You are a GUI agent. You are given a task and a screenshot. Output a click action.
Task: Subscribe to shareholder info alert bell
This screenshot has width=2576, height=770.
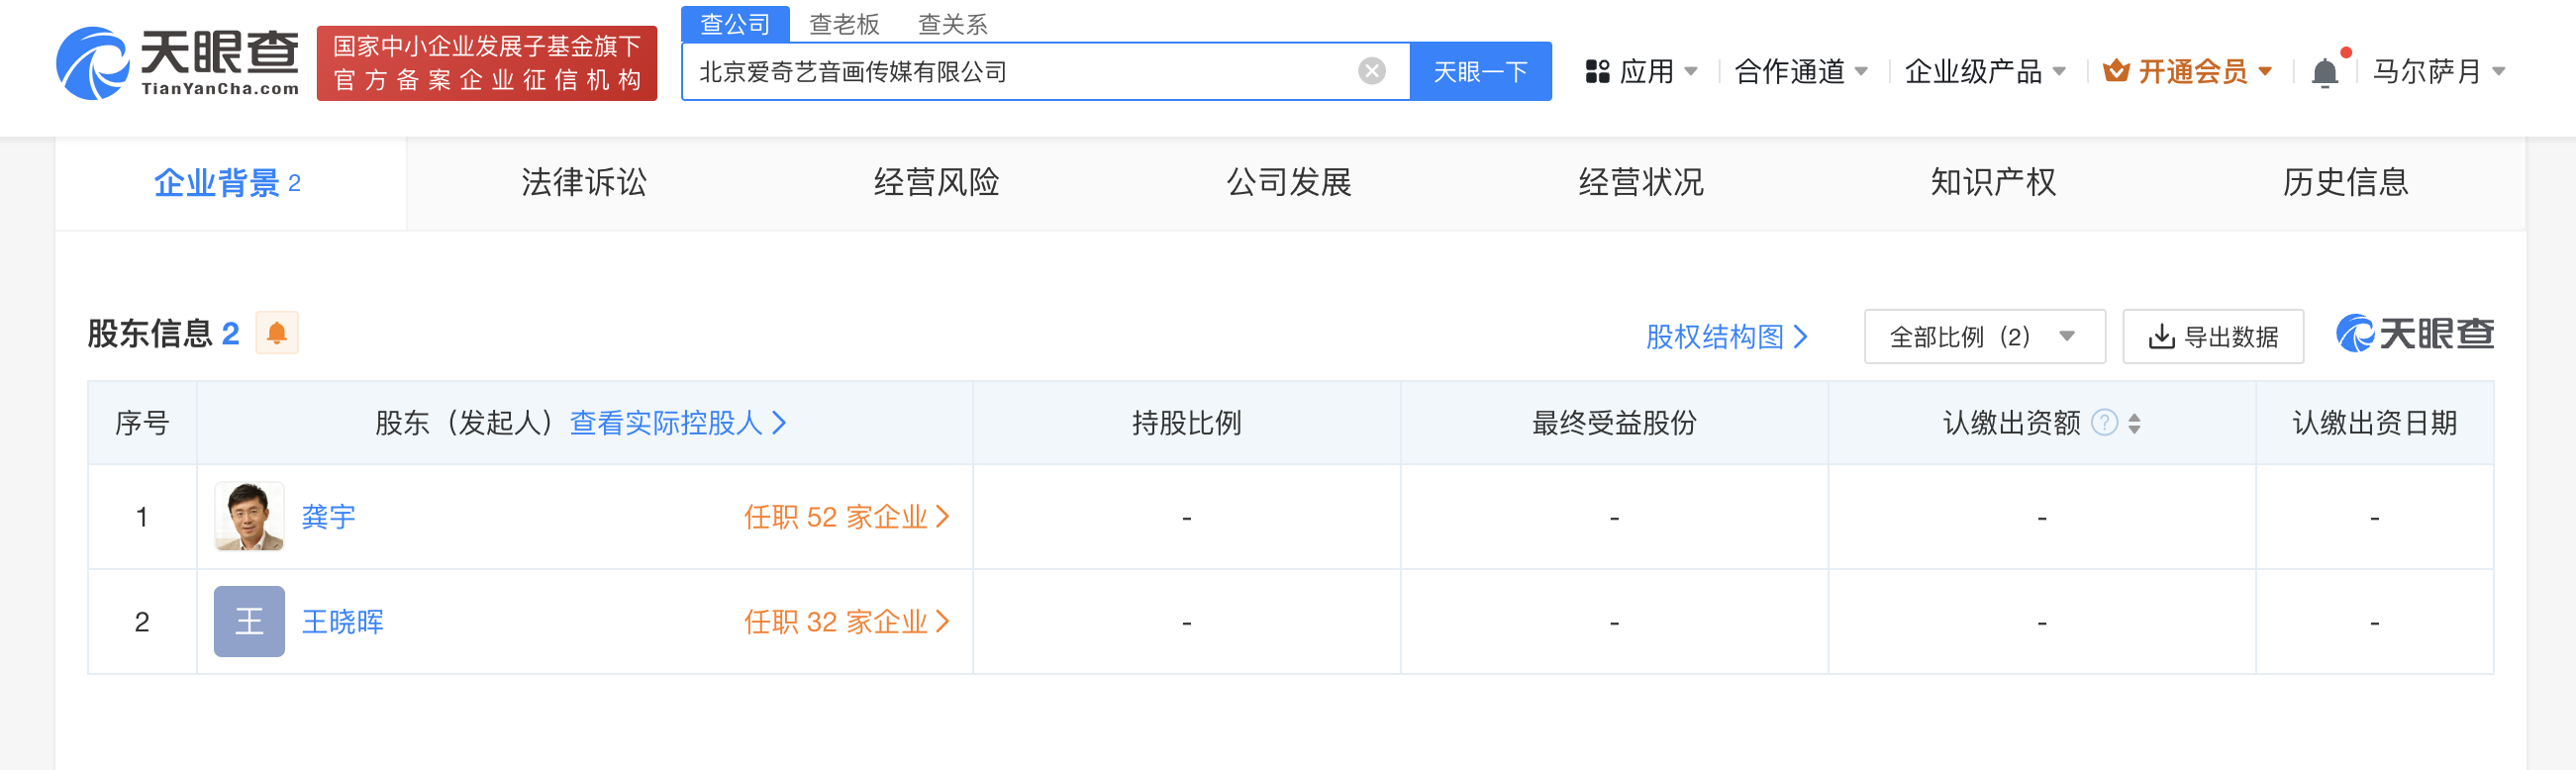tap(277, 333)
